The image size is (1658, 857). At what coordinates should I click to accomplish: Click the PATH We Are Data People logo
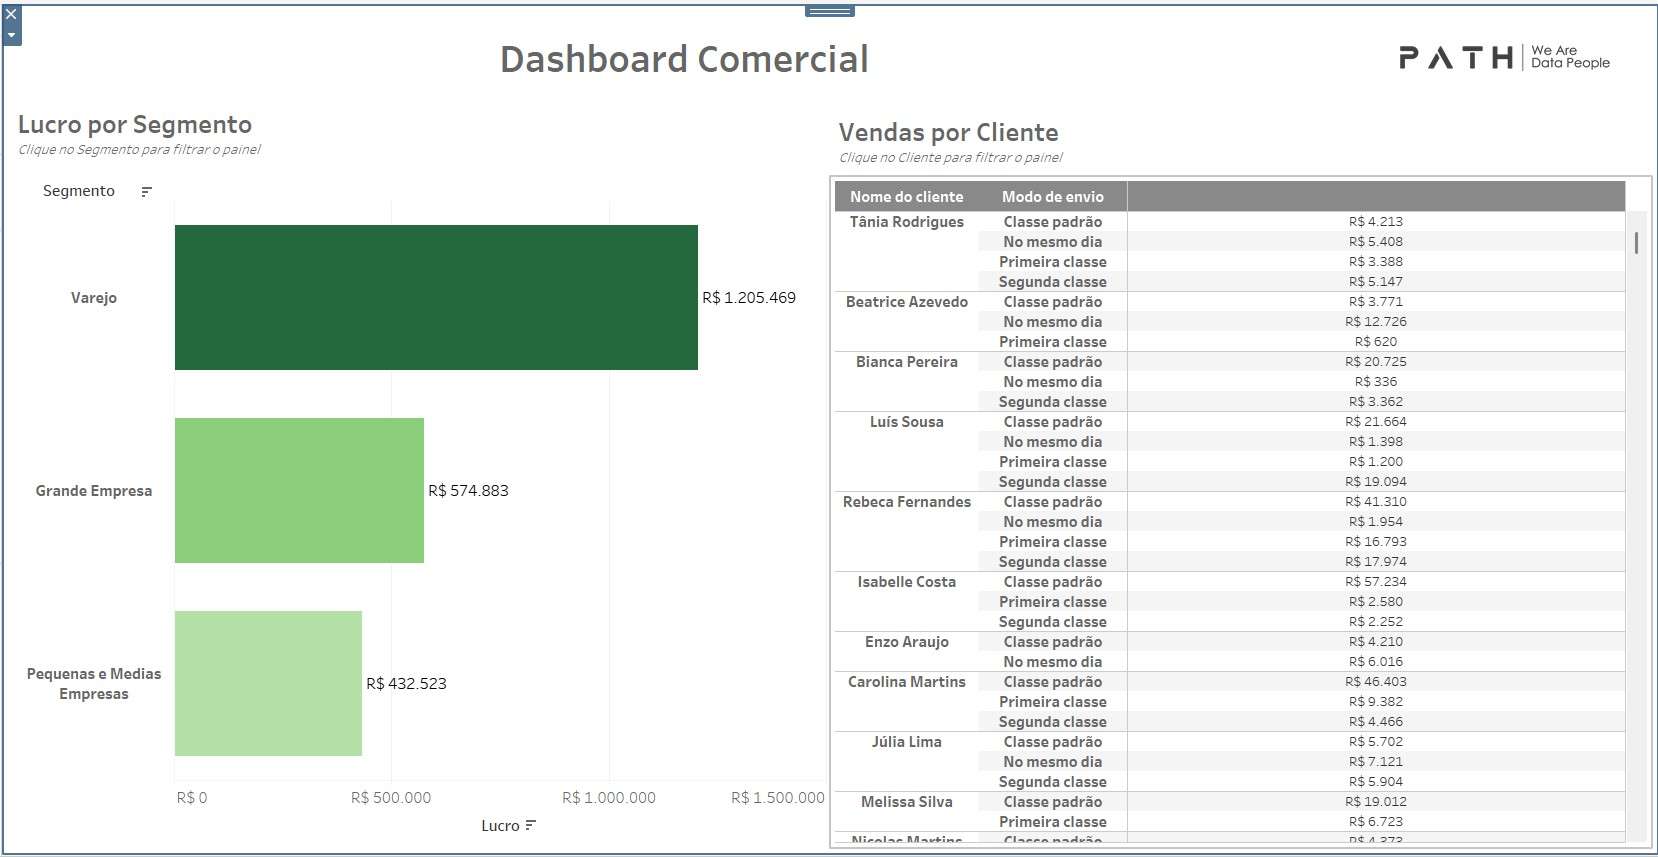(x=1503, y=58)
